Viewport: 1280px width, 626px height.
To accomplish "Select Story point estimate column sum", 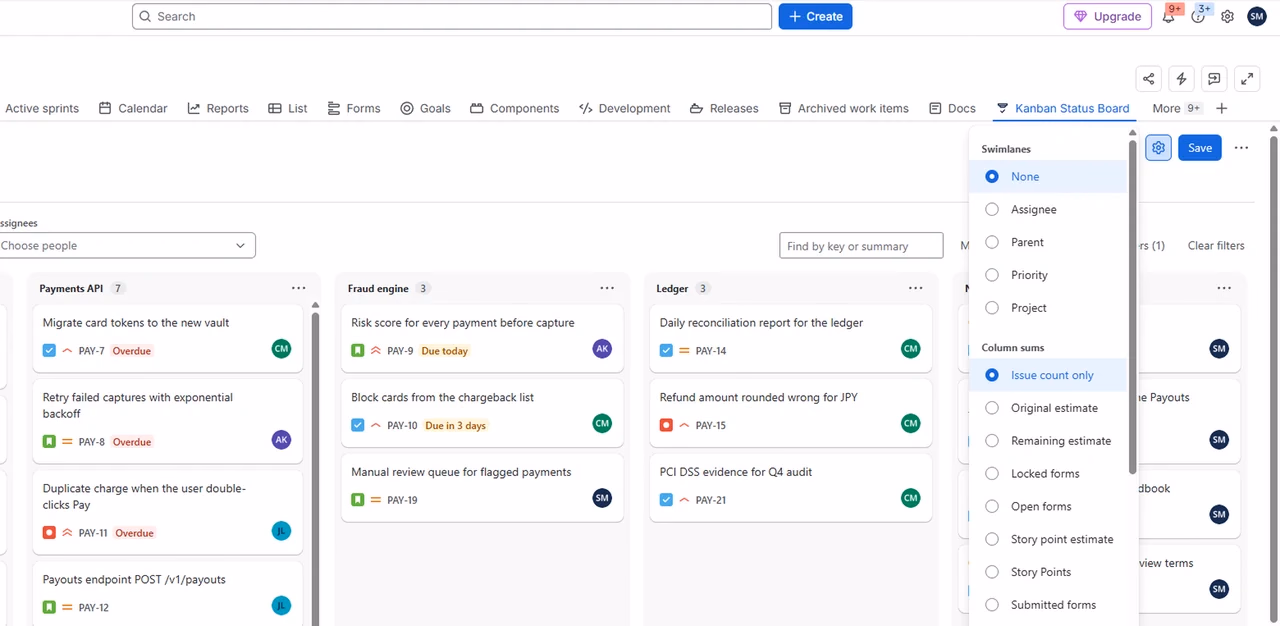I will pyautogui.click(x=1048, y=539).
